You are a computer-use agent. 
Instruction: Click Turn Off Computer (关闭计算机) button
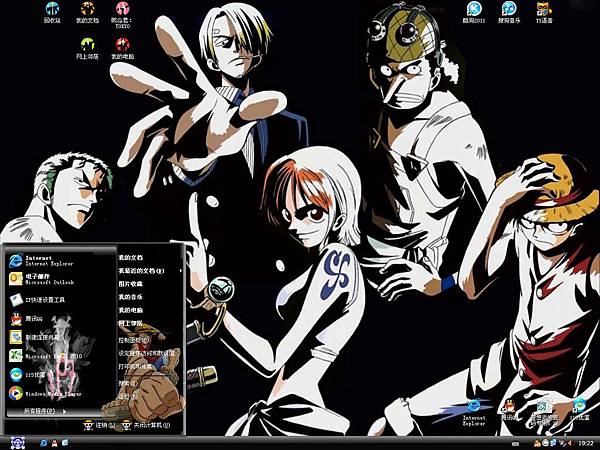point(146,424)
